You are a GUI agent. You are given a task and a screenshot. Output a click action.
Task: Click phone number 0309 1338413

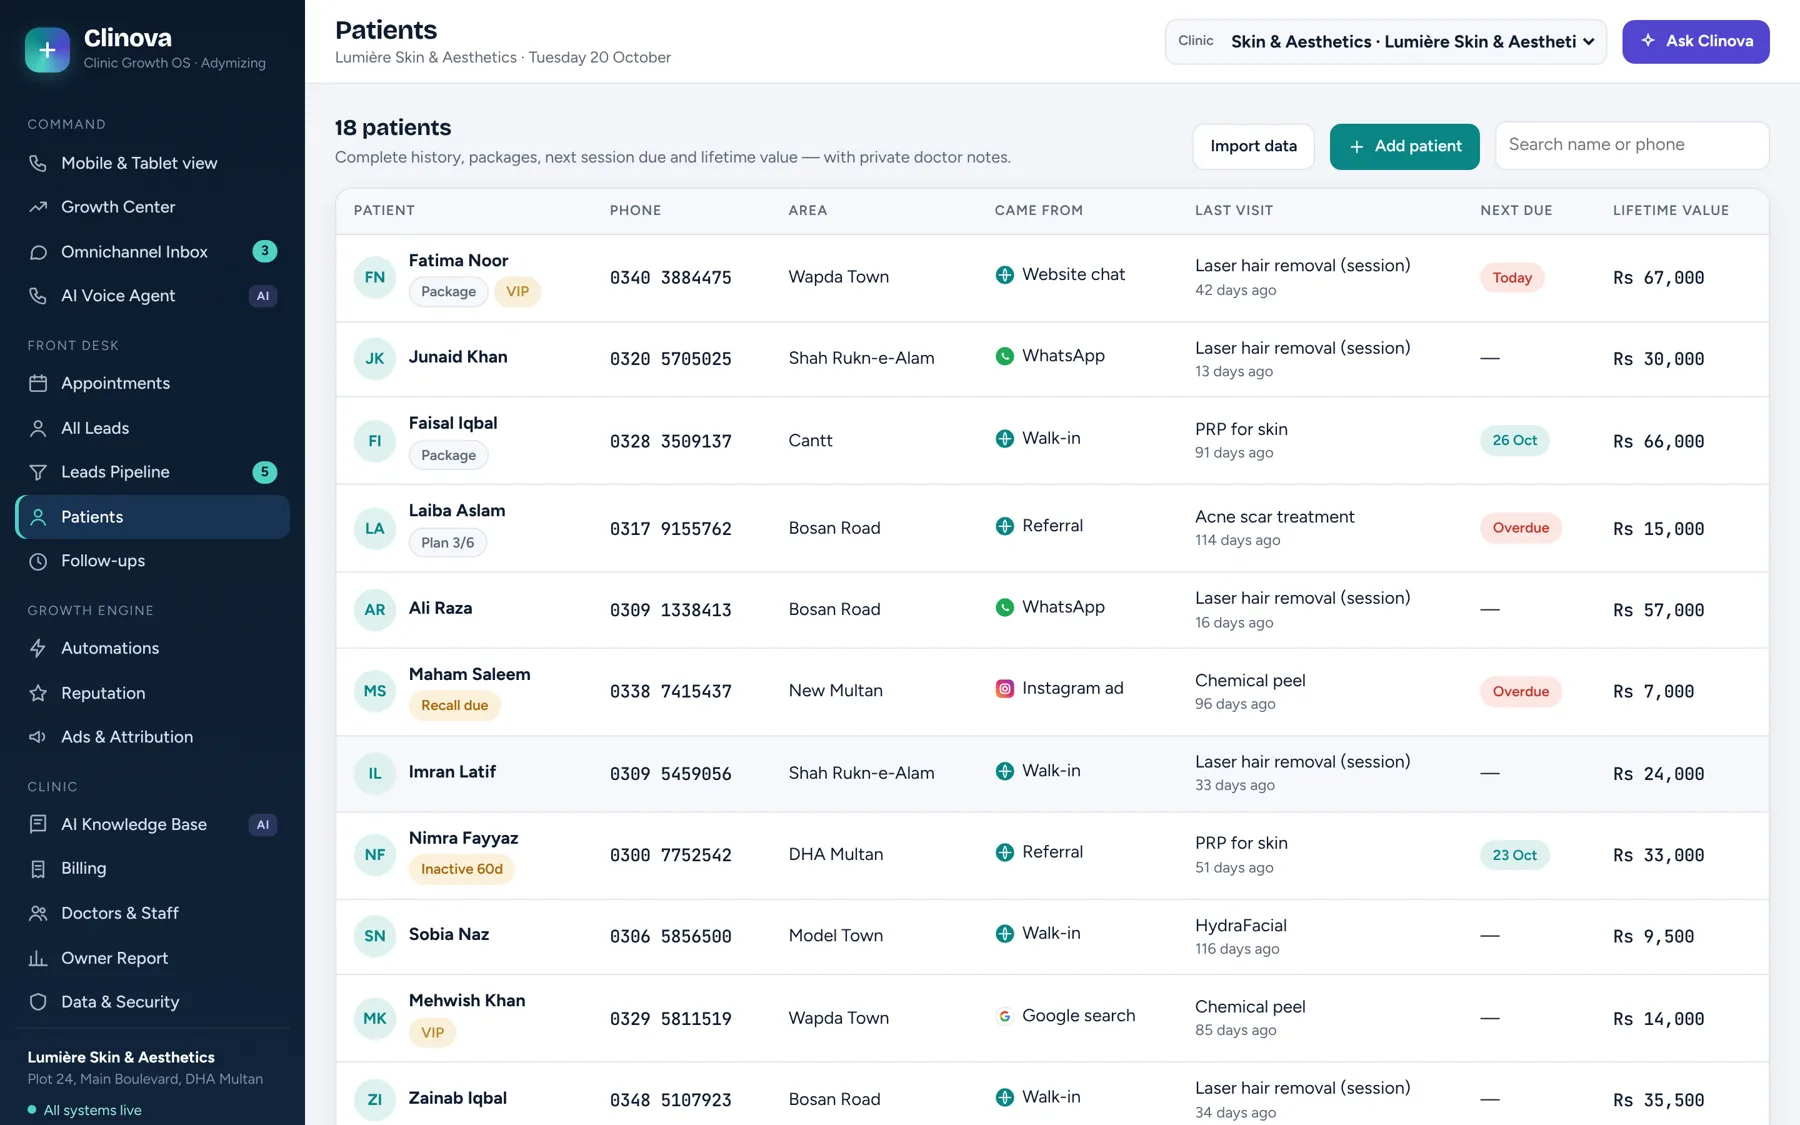click(x=670, y=610)
